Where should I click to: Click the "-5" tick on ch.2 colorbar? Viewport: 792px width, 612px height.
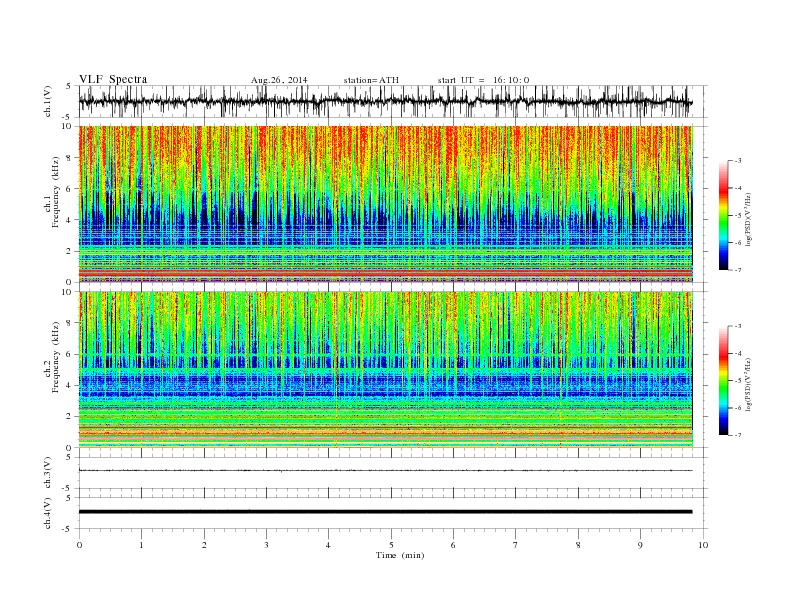pyautogui.click(x=737, y=381)
